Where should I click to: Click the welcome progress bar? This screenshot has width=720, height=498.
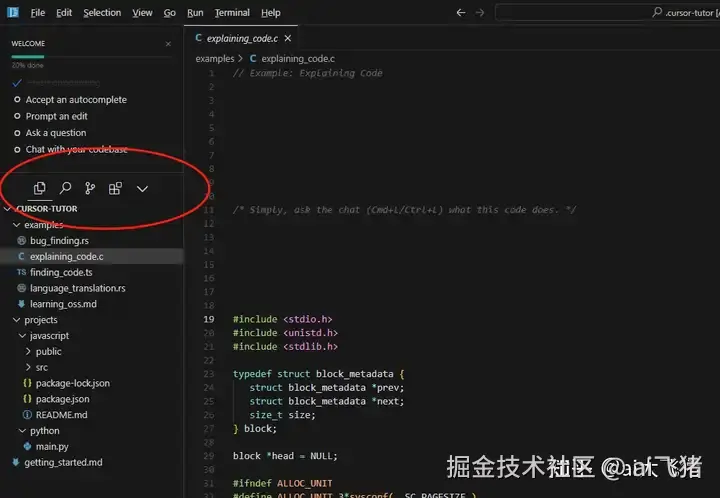point(92,57)
